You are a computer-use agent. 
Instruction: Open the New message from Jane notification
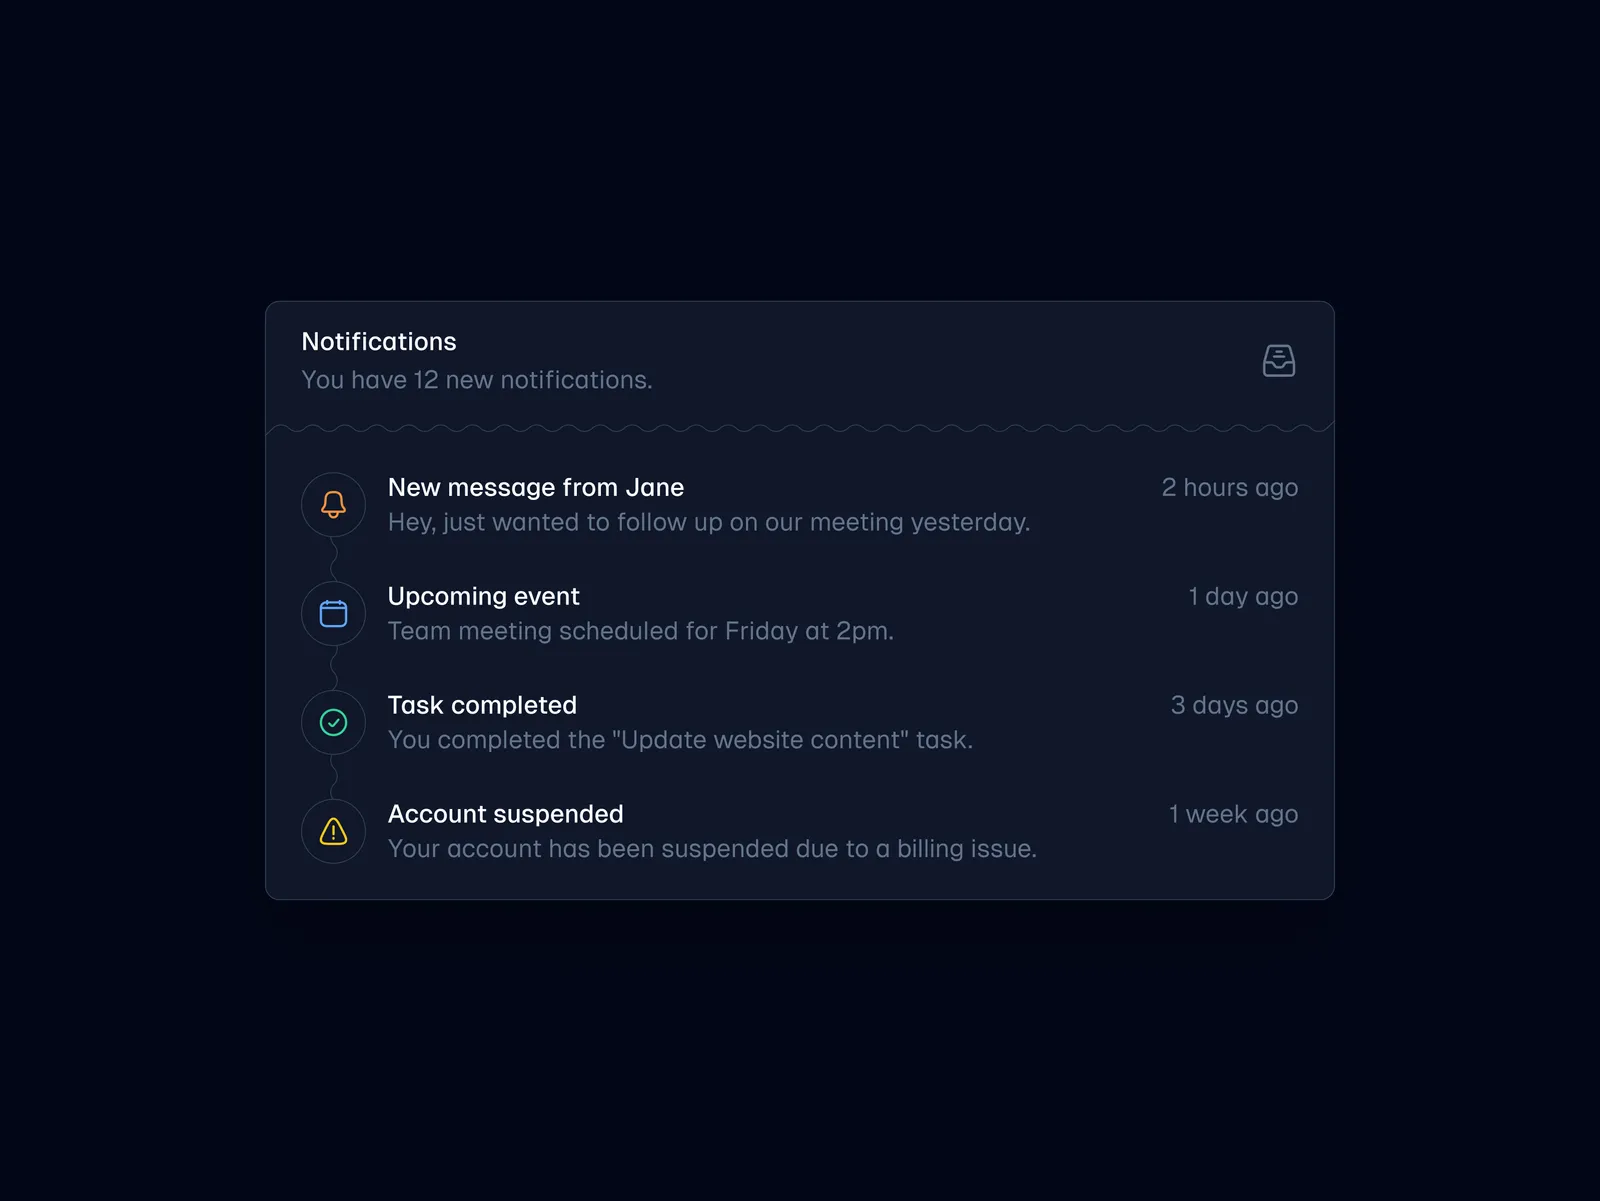coord(535,487)
